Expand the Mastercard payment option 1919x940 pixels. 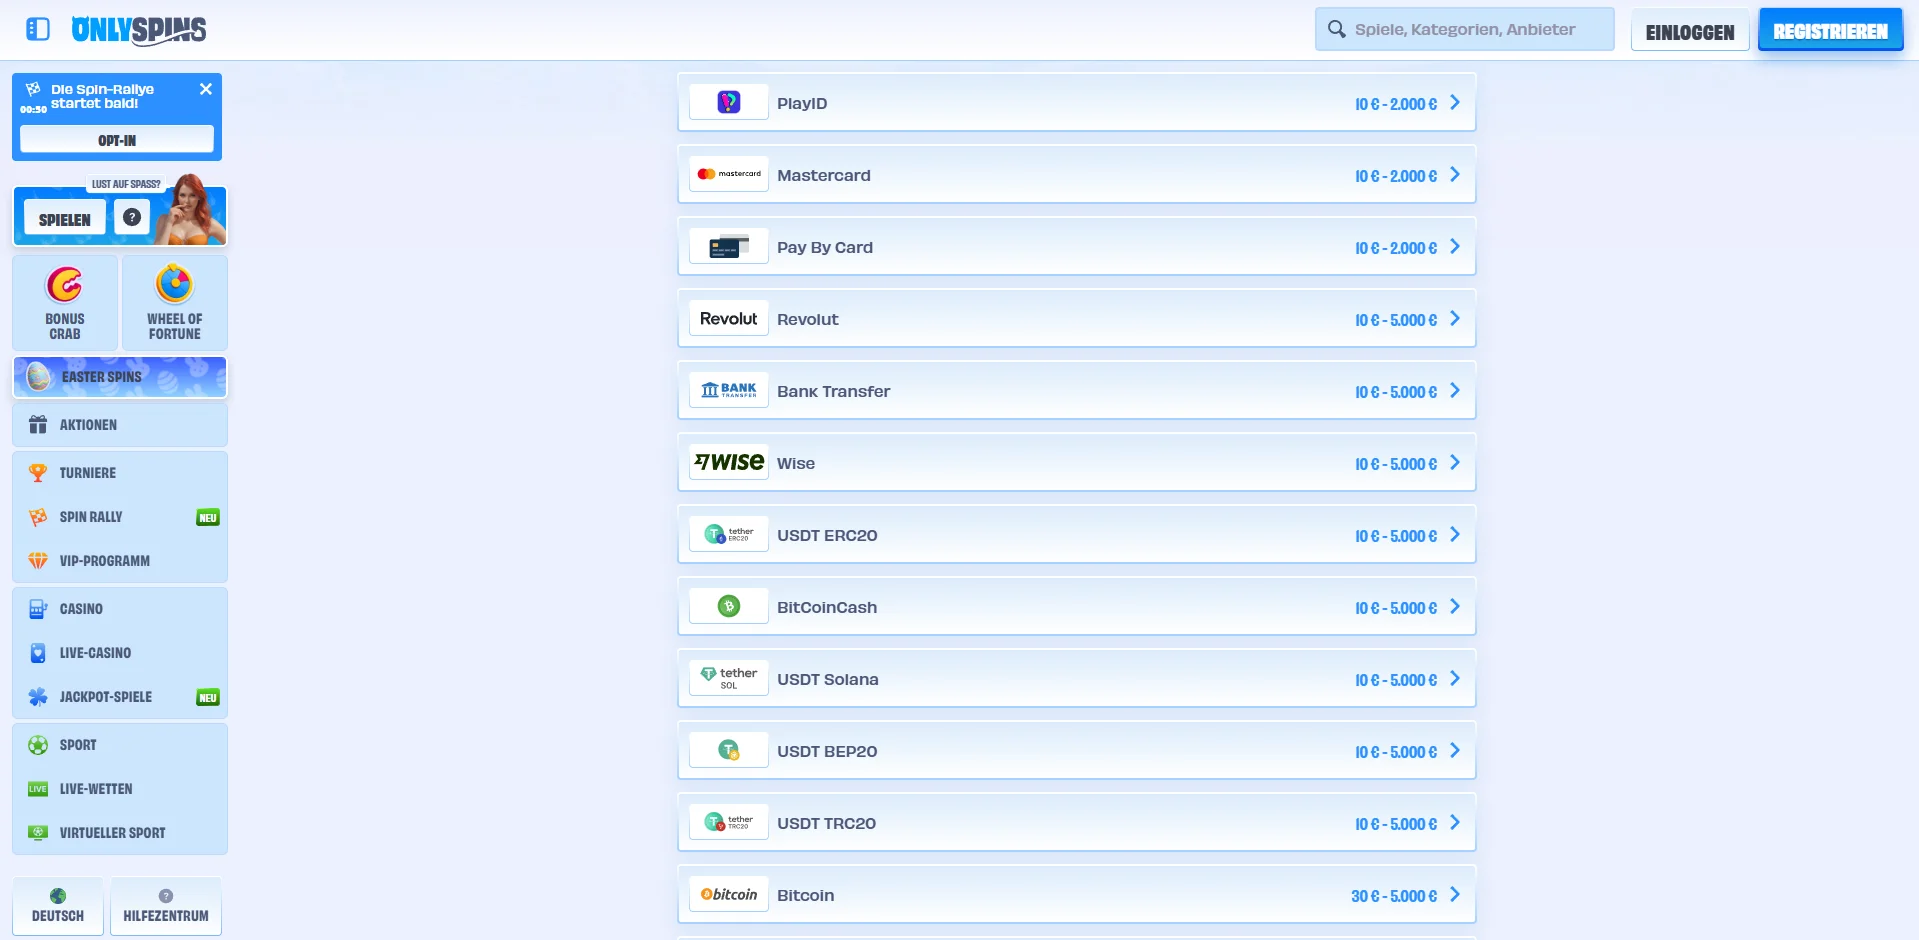coord(1076,174)
